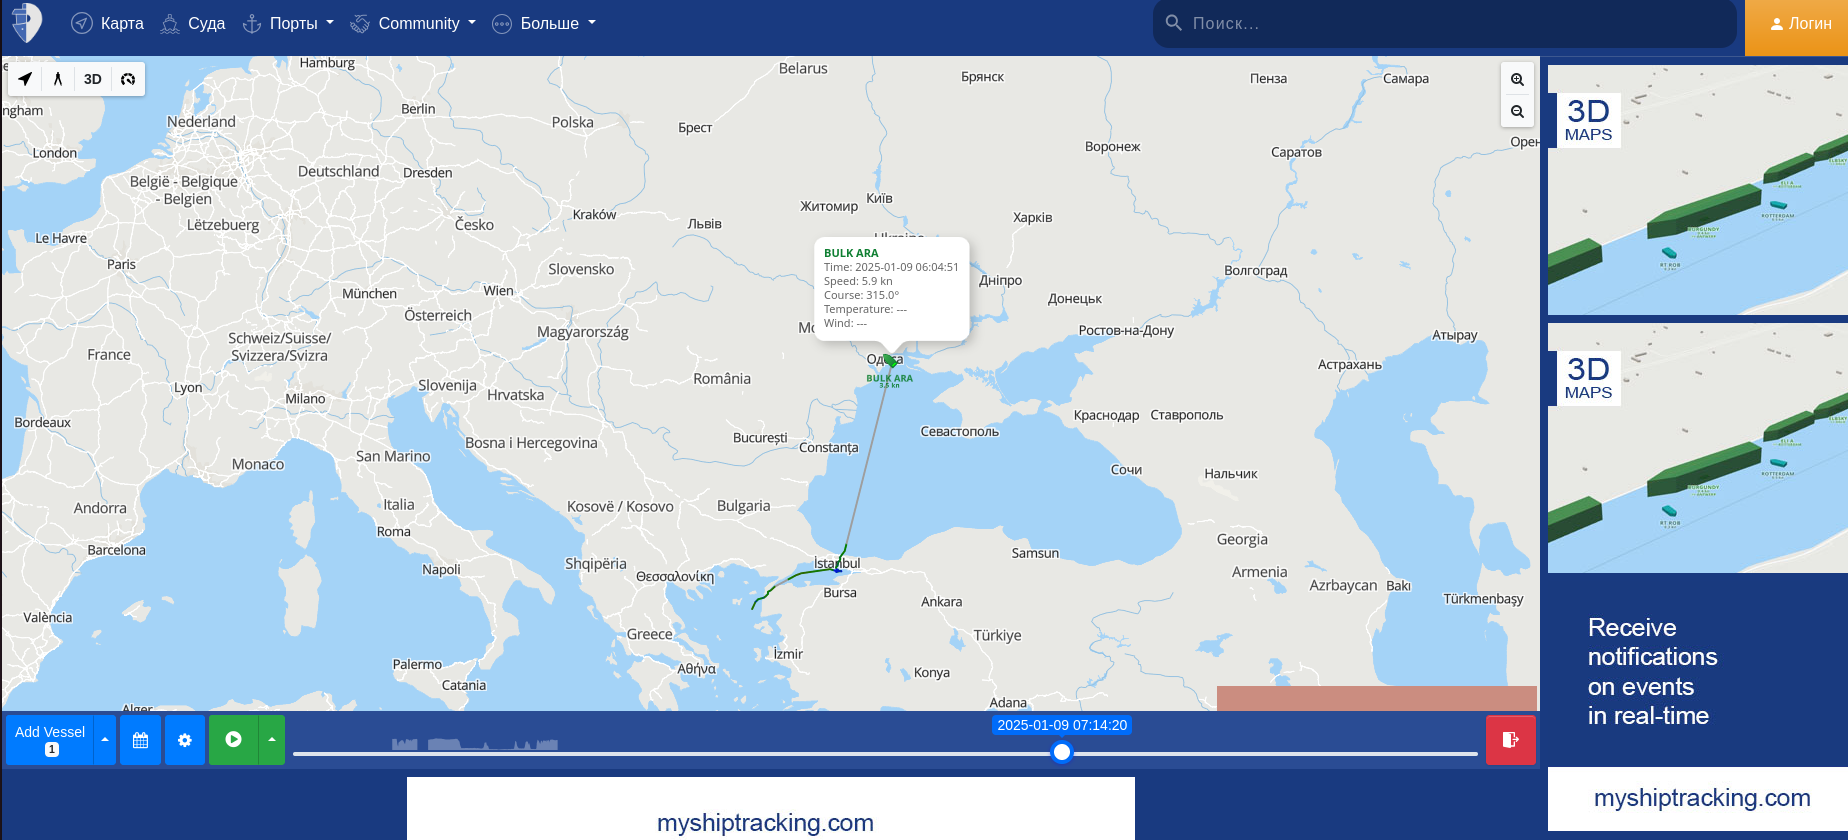Image resolution: width=1848 pixels, height=840 pixels.
Task: Open the Community menu
Action: pyautogui.click(x=413, y=23)
